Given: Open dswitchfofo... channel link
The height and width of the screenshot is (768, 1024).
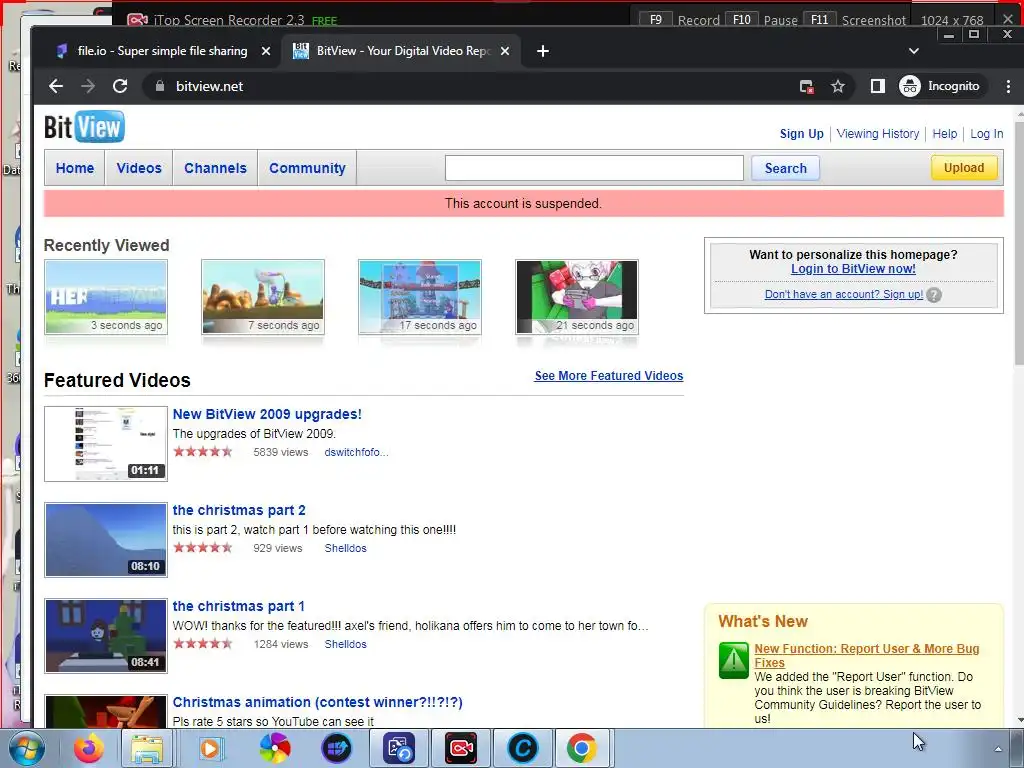Looking at the screenshot, I should tap(357, 452).
